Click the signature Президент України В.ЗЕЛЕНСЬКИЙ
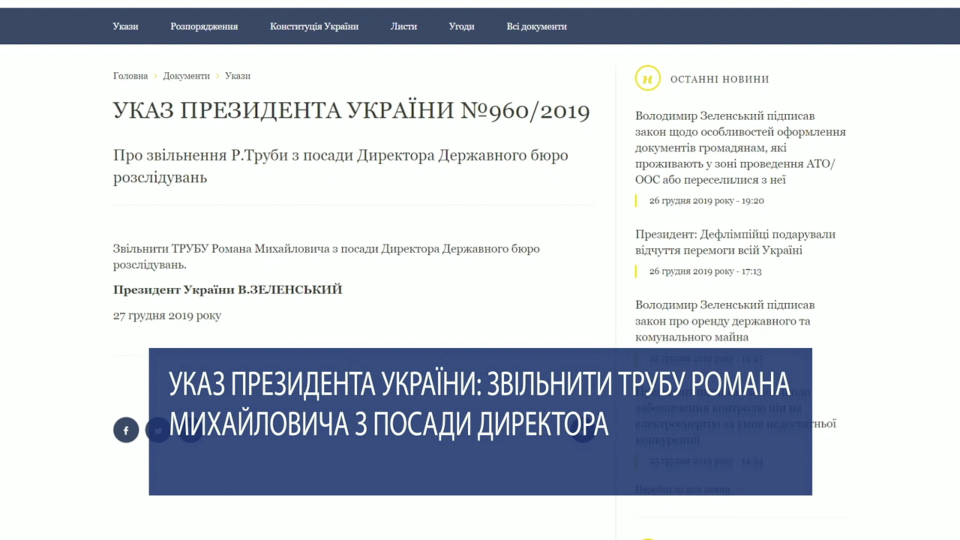 [x=227, y=290]
